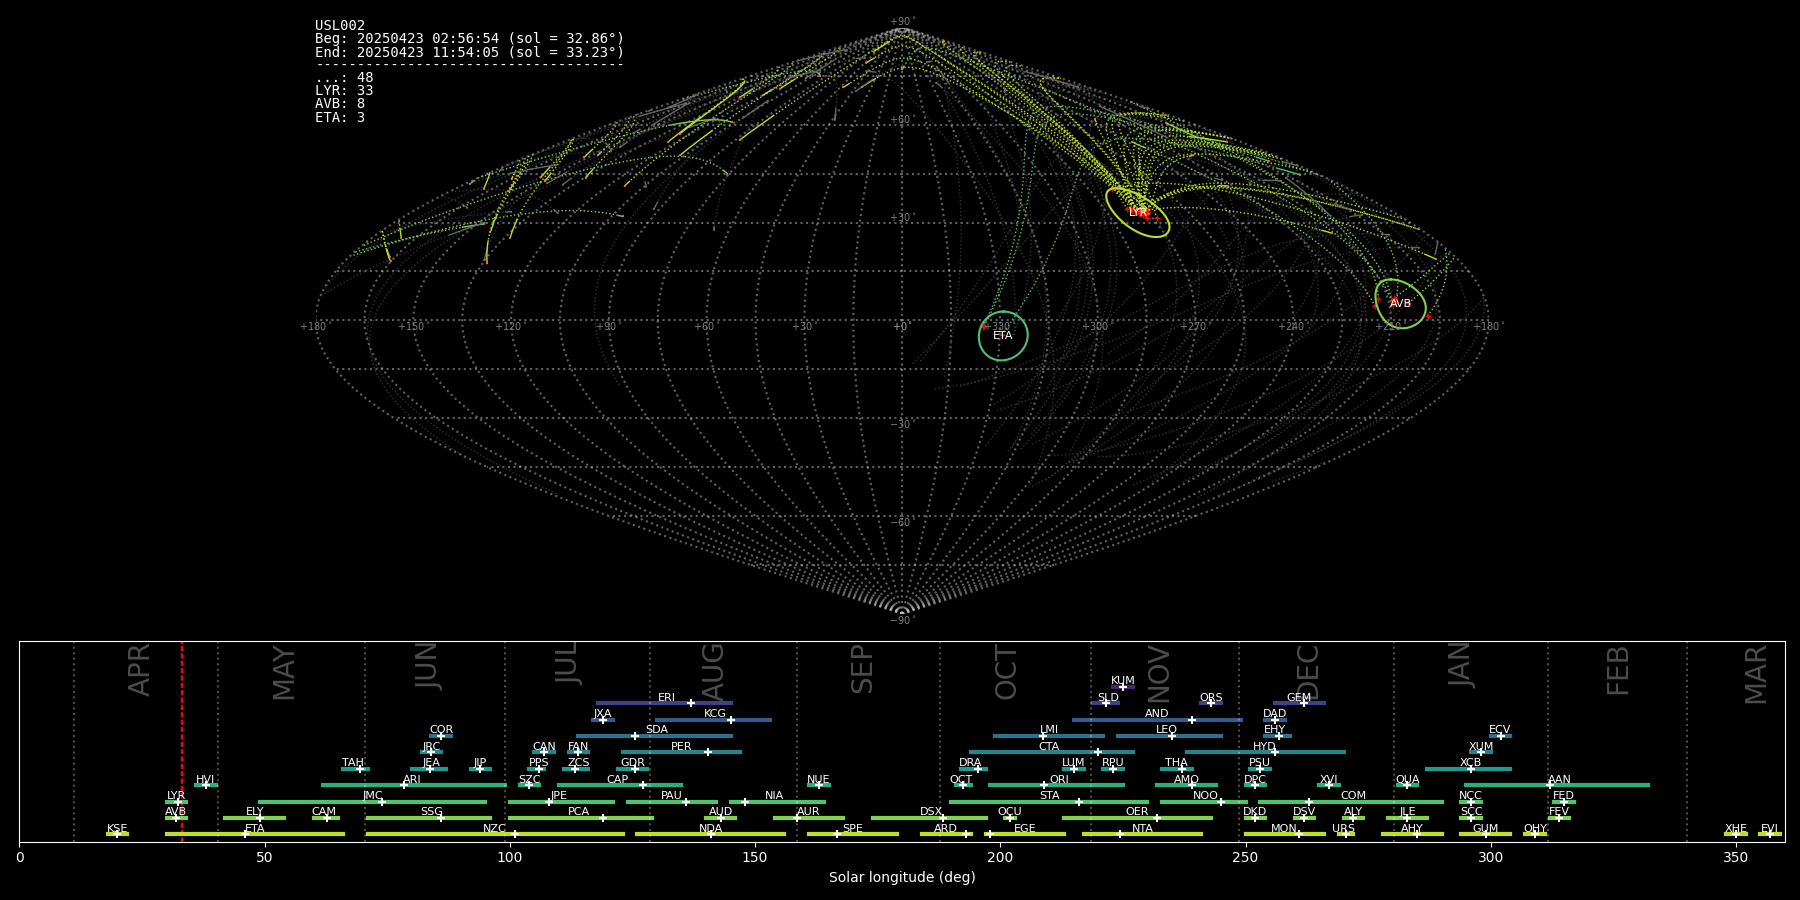Click the +90° label at map top
This screenshot has width=1800, height=900.
click(902, 22)
